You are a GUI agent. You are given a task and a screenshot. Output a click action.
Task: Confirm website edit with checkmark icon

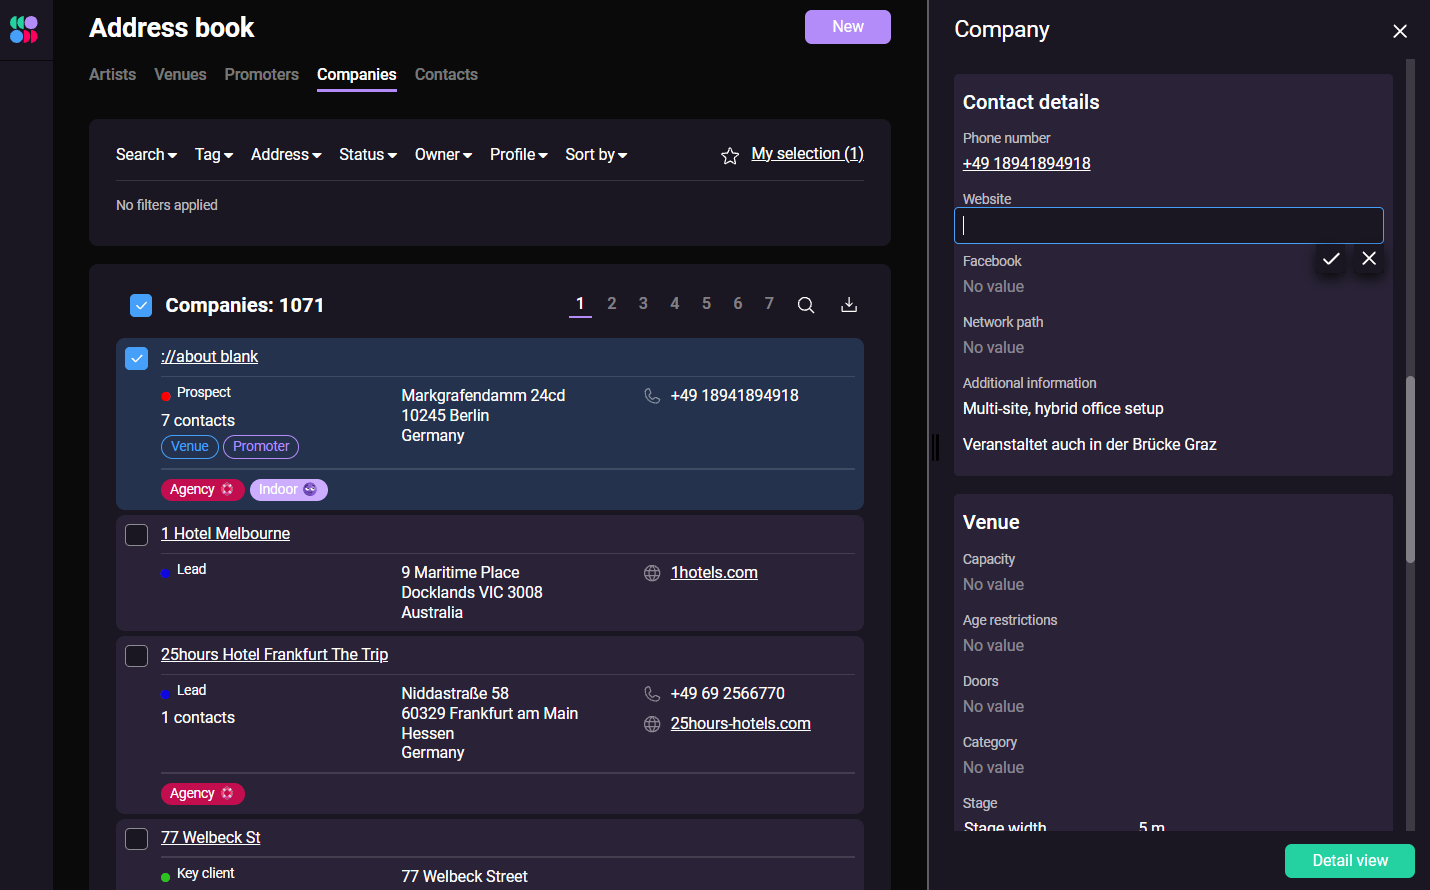point(1331,259)
